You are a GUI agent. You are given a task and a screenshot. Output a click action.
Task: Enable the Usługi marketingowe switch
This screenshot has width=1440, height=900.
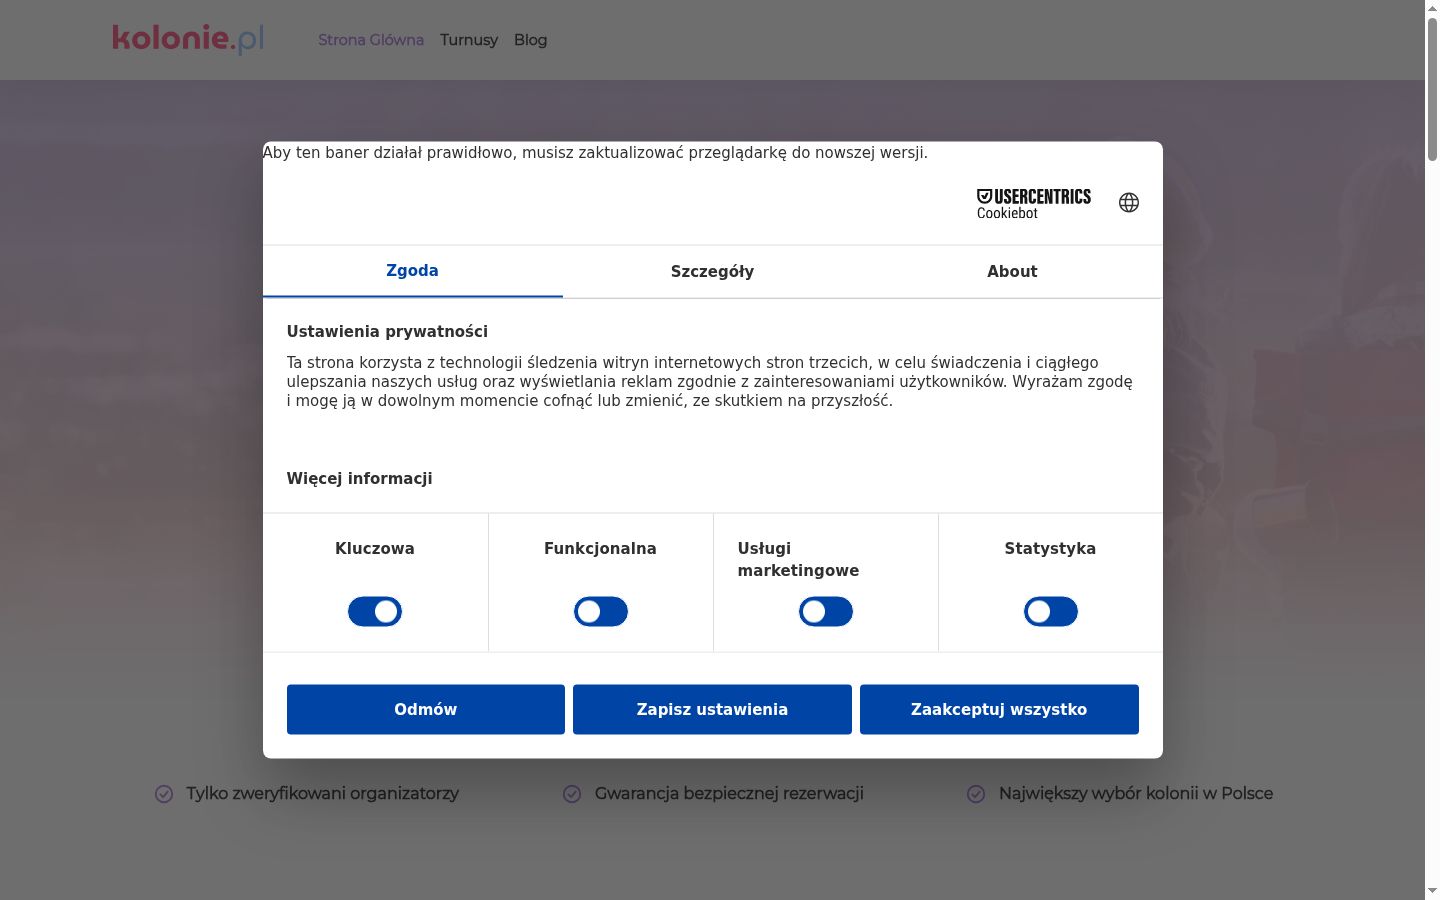click(x=826, y=612)
